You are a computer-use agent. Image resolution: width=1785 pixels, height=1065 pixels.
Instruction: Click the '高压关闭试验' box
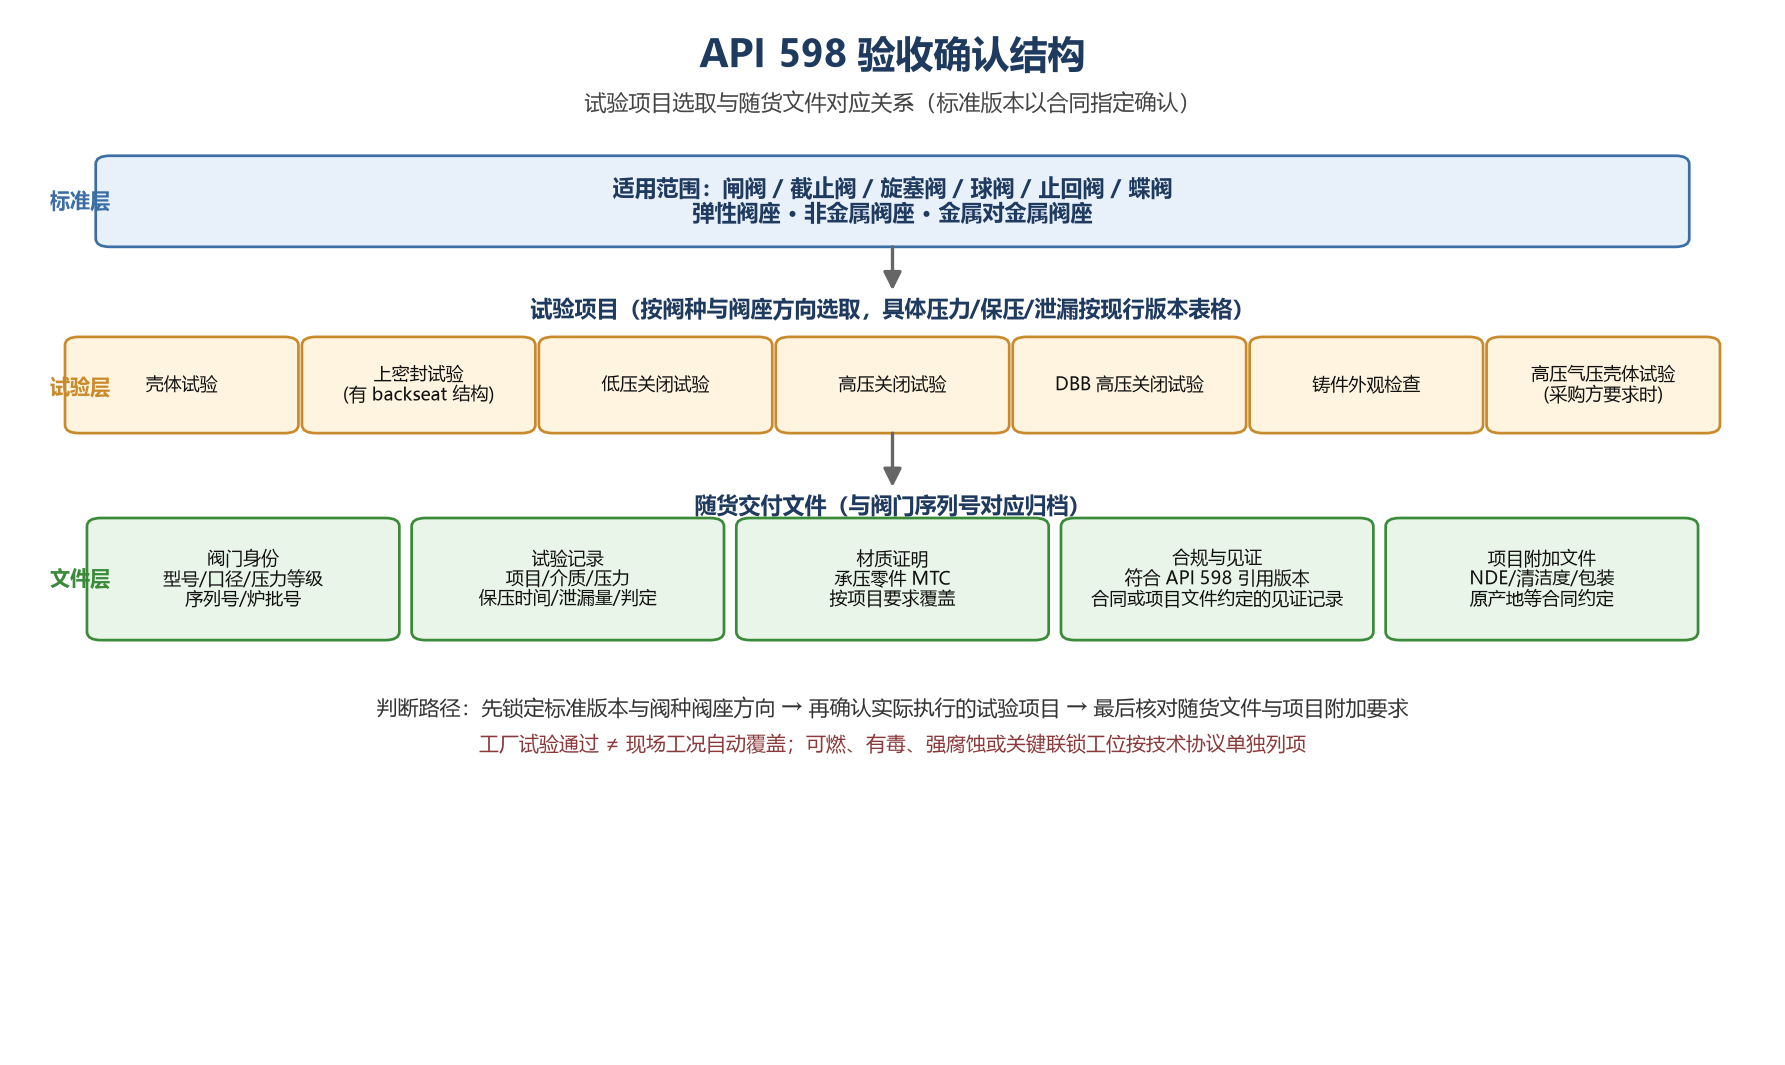click(x=892, y=385)
